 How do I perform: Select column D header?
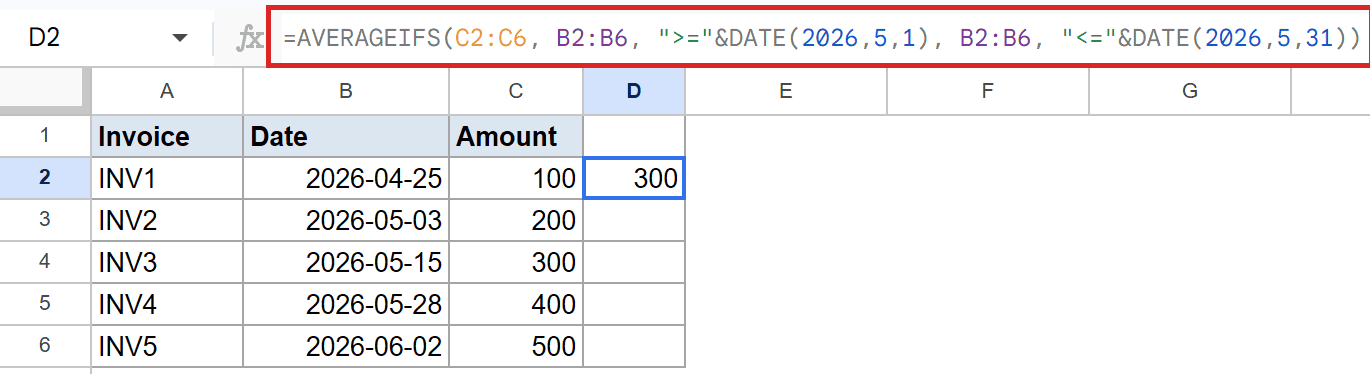pyautogui.click(x=634, y=92)
